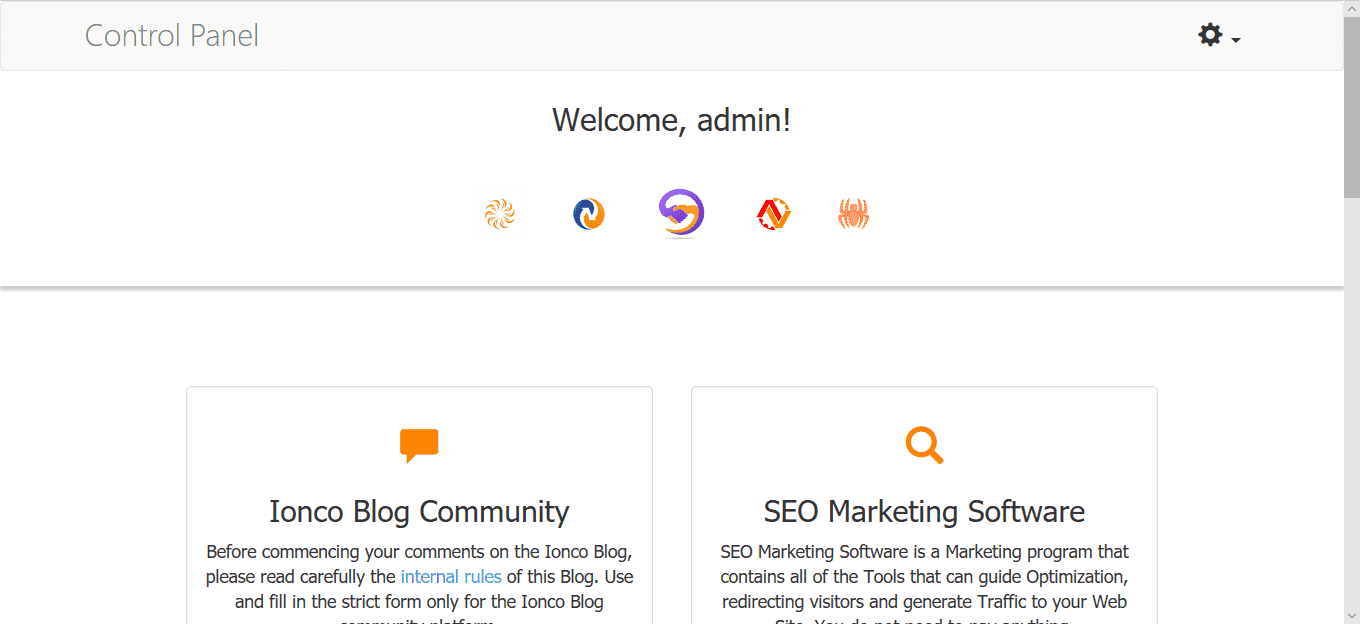The width and height of the screenshot is (1360, 624).
Task: Click the orange spider icon
Action: pos(854,213)
